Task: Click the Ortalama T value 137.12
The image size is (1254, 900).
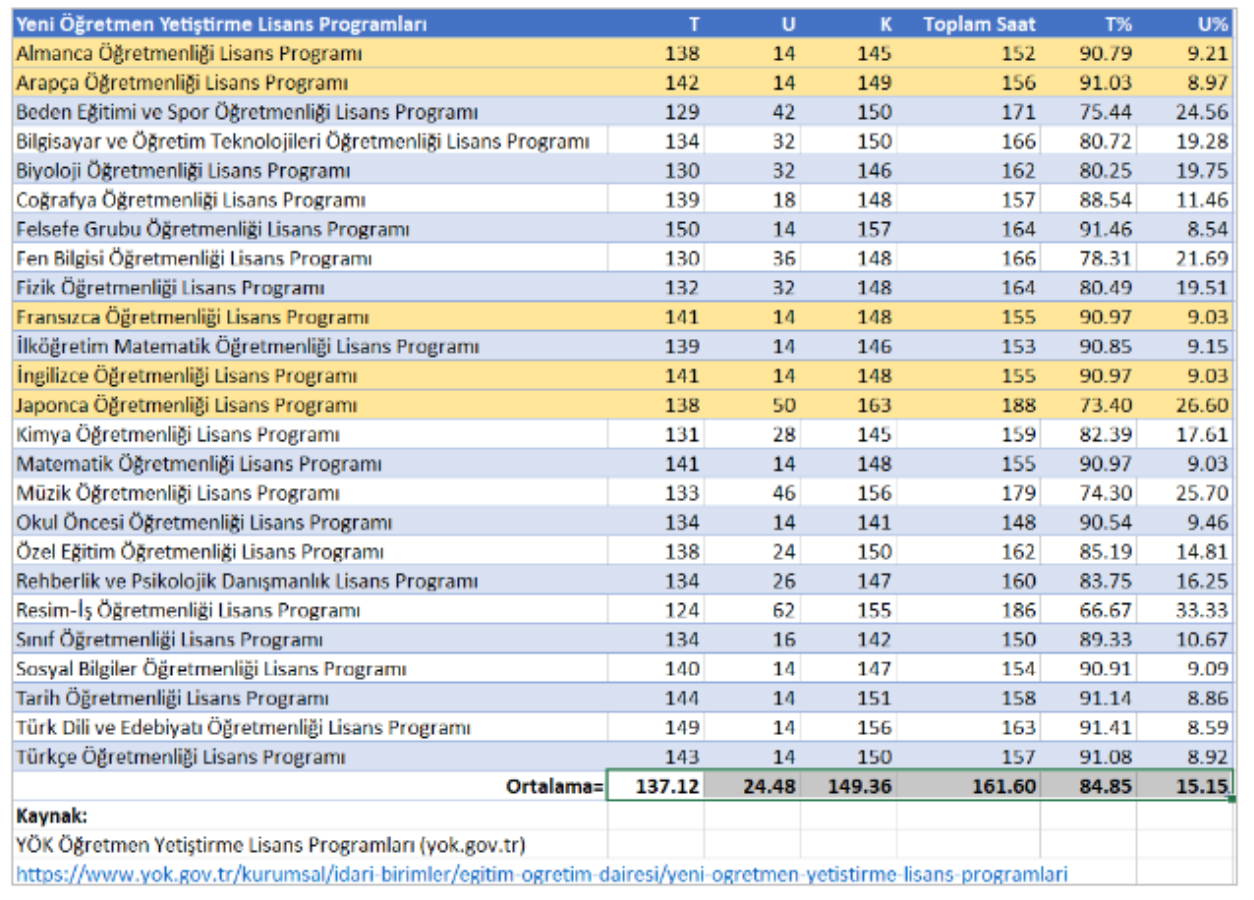Action: pos(667,787)
